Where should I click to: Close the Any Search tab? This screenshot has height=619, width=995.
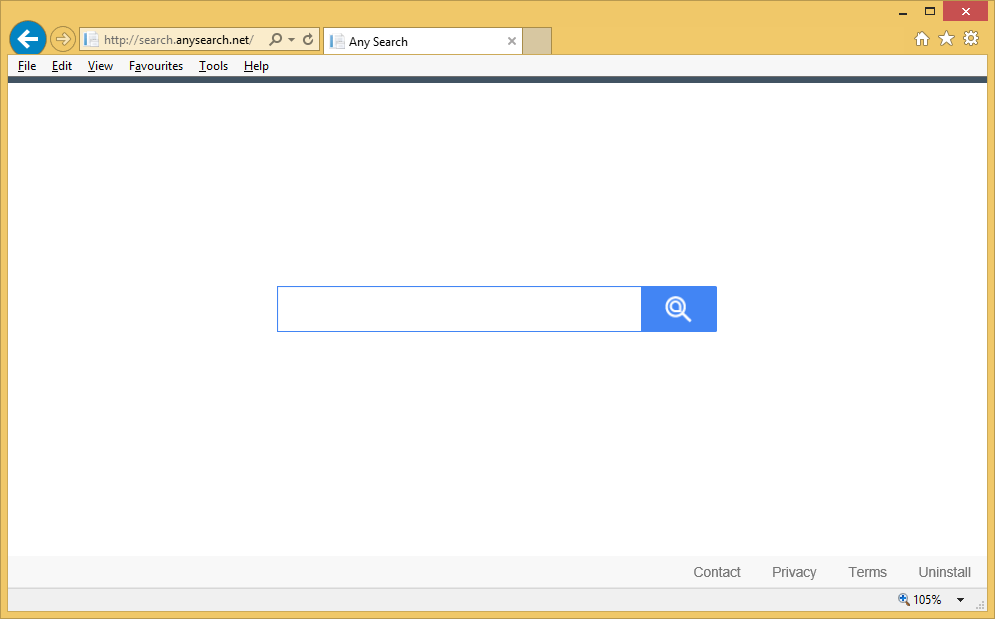click(x=512, y=41)
